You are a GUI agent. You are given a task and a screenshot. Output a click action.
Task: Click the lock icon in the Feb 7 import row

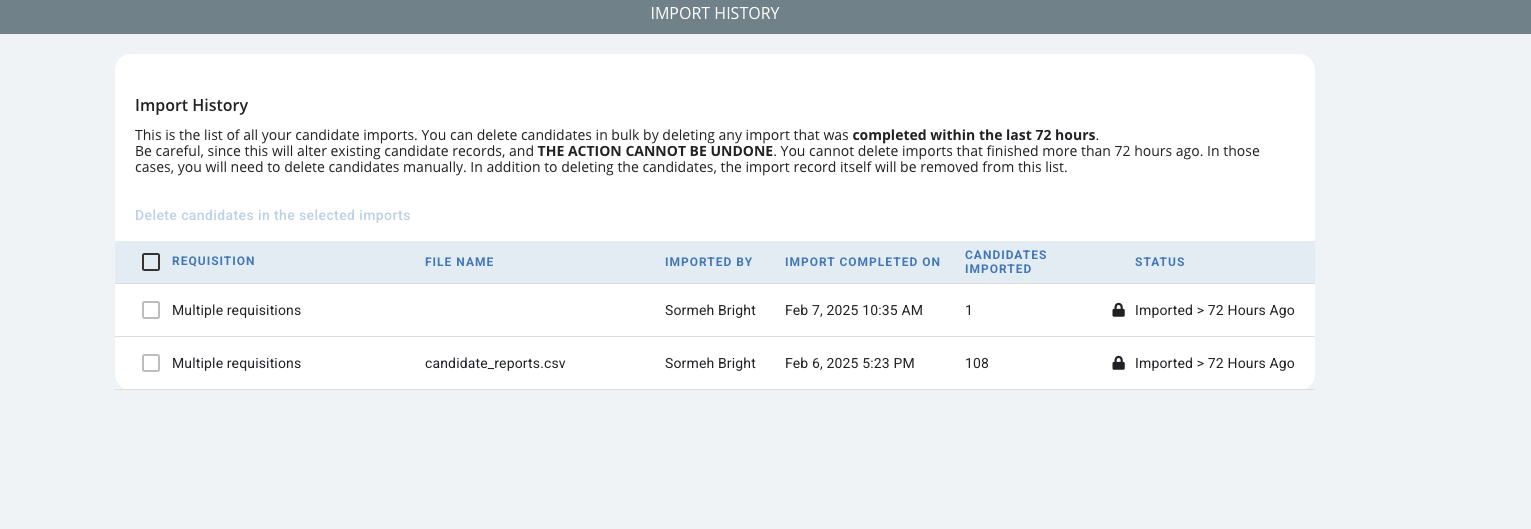coord(1118,310)
